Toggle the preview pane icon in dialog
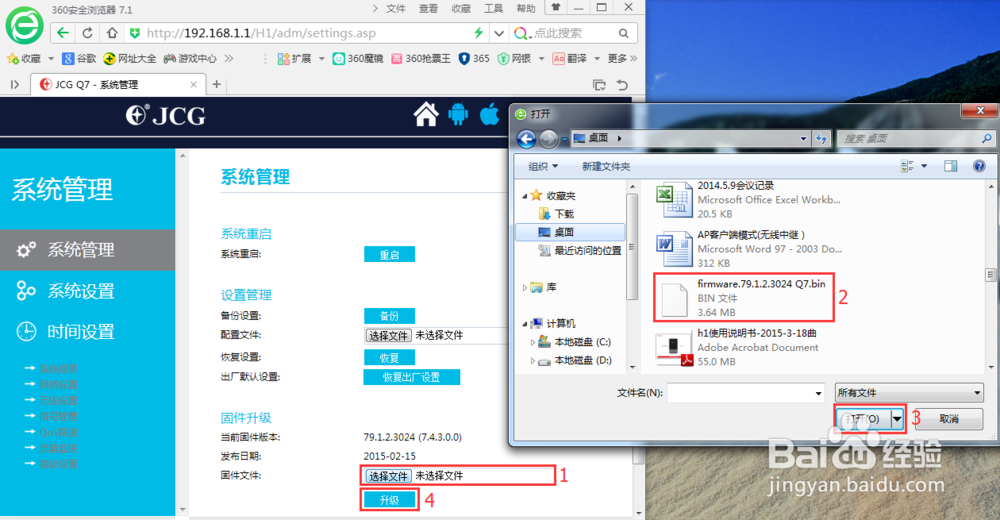The image size is (1000, 520). point(950,166)
